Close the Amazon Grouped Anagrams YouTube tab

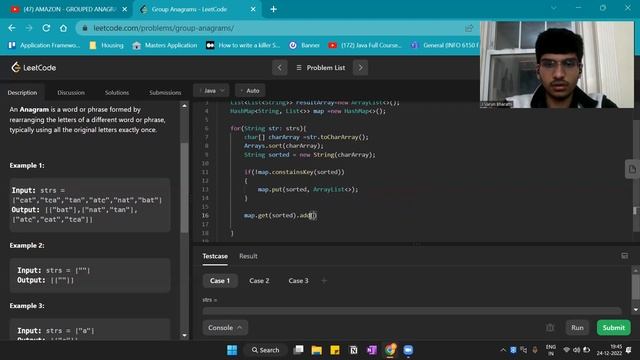(x=124, y=9)
